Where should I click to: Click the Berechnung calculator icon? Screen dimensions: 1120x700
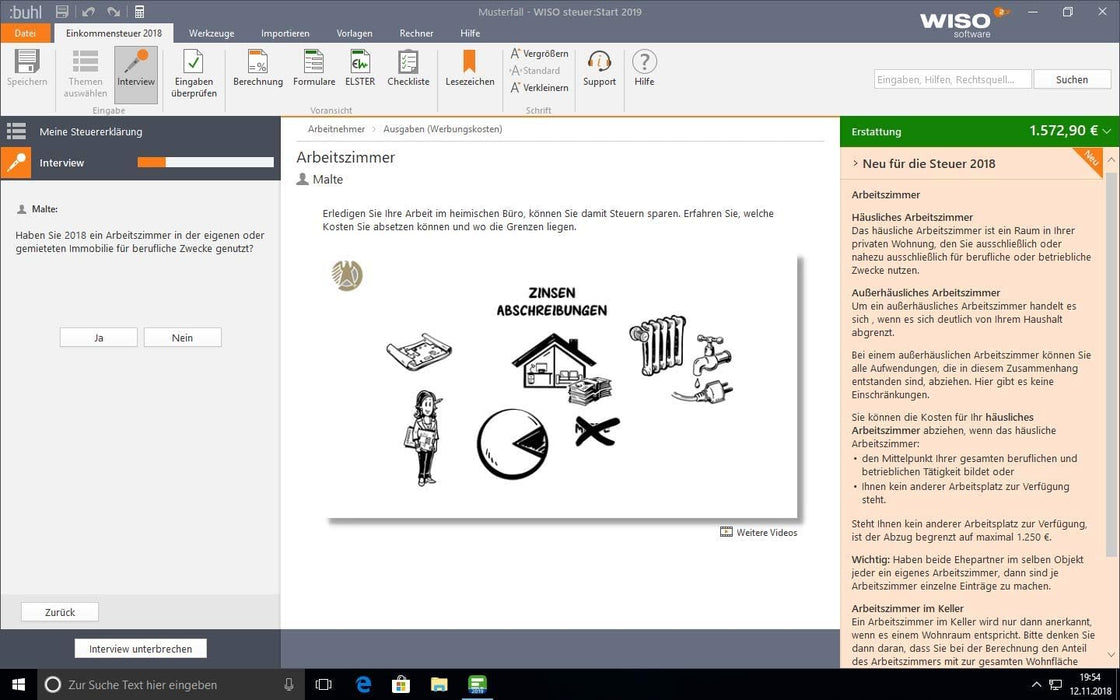pos(257,64)
